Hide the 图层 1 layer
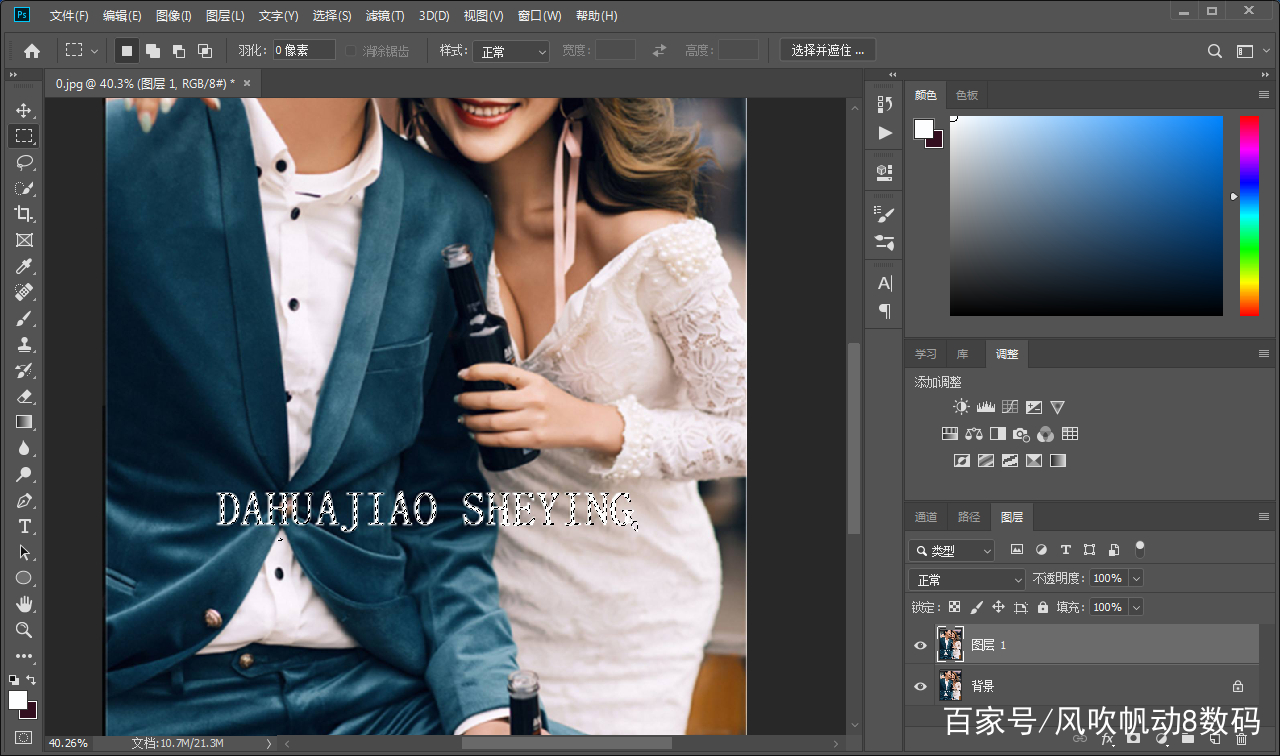Image resolution: width=1280 pixels, height=756 pixels. [x=920, y=645]
